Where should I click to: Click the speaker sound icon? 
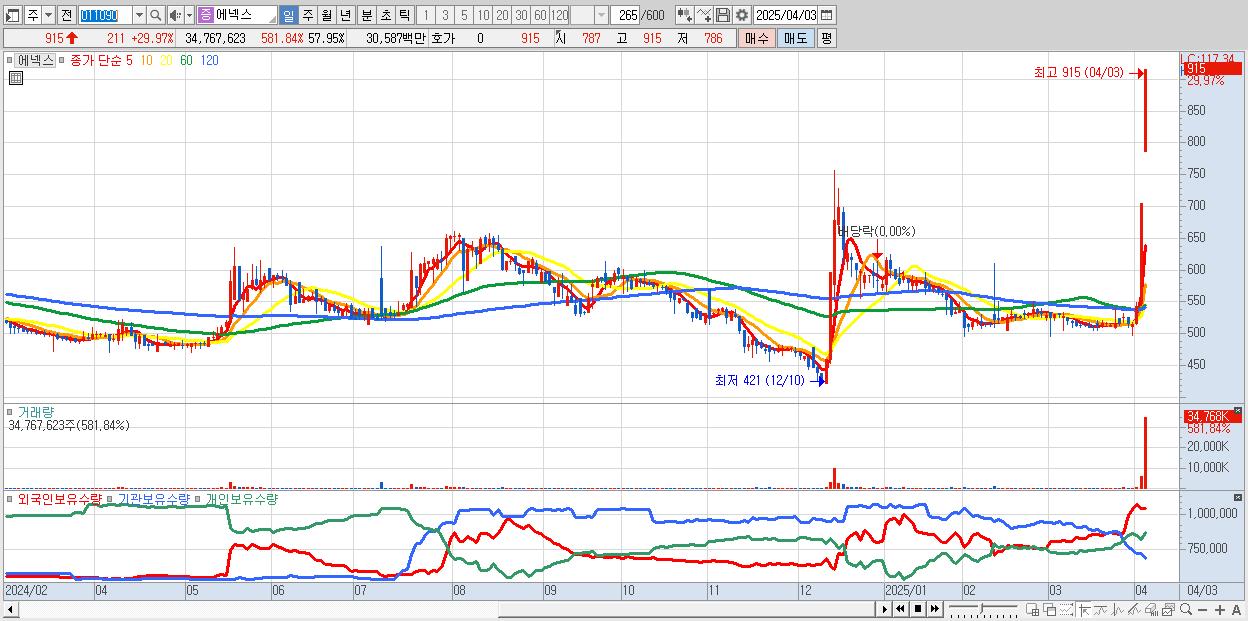(x=175, y=15)
